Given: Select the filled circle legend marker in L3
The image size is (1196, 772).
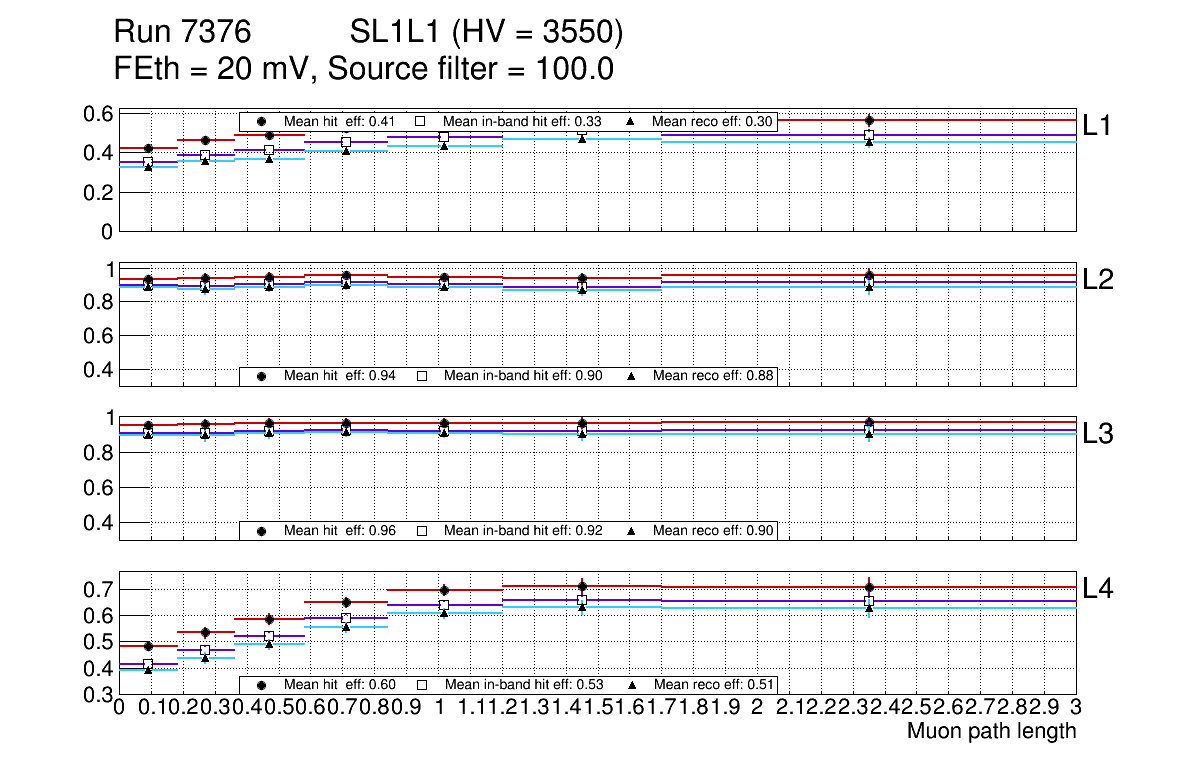Looking at the screenshot, I should click(262, 531).
